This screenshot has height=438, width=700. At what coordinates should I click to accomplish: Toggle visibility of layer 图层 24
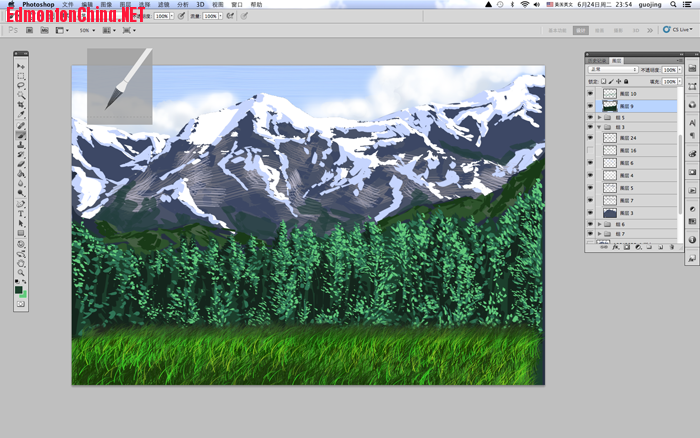click(590, 138)
